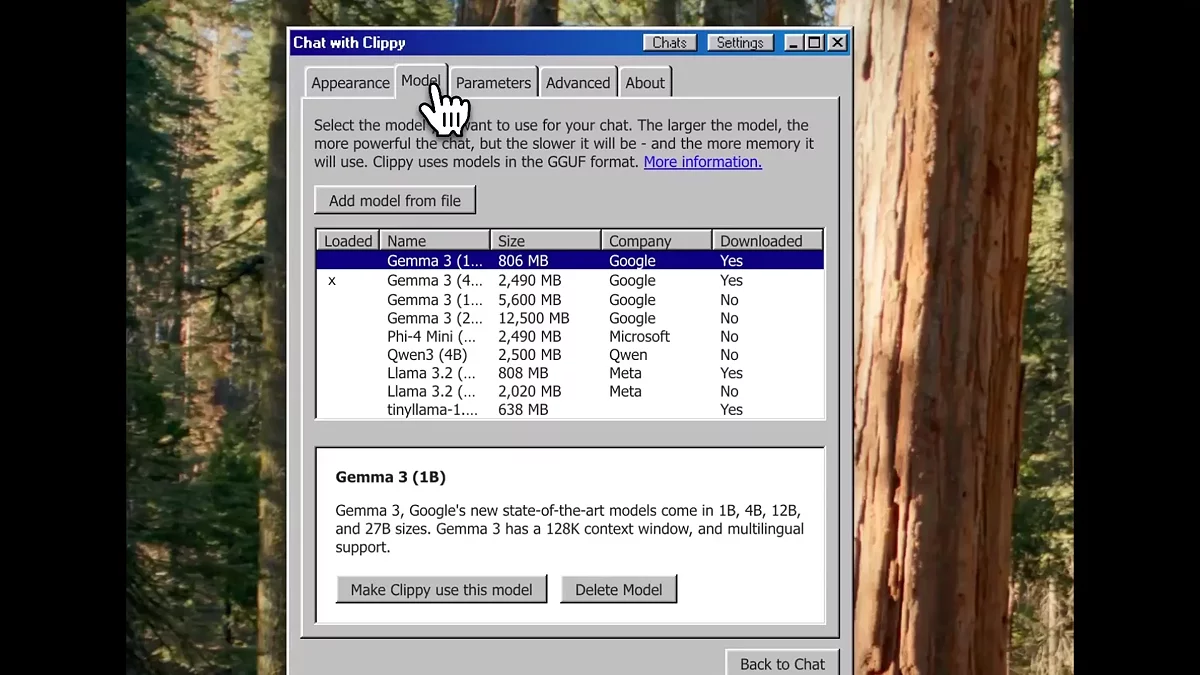This screenshot has width=1200, height=675.
Task: Click the 12,500 MB size cell
Action: point(533,318)
